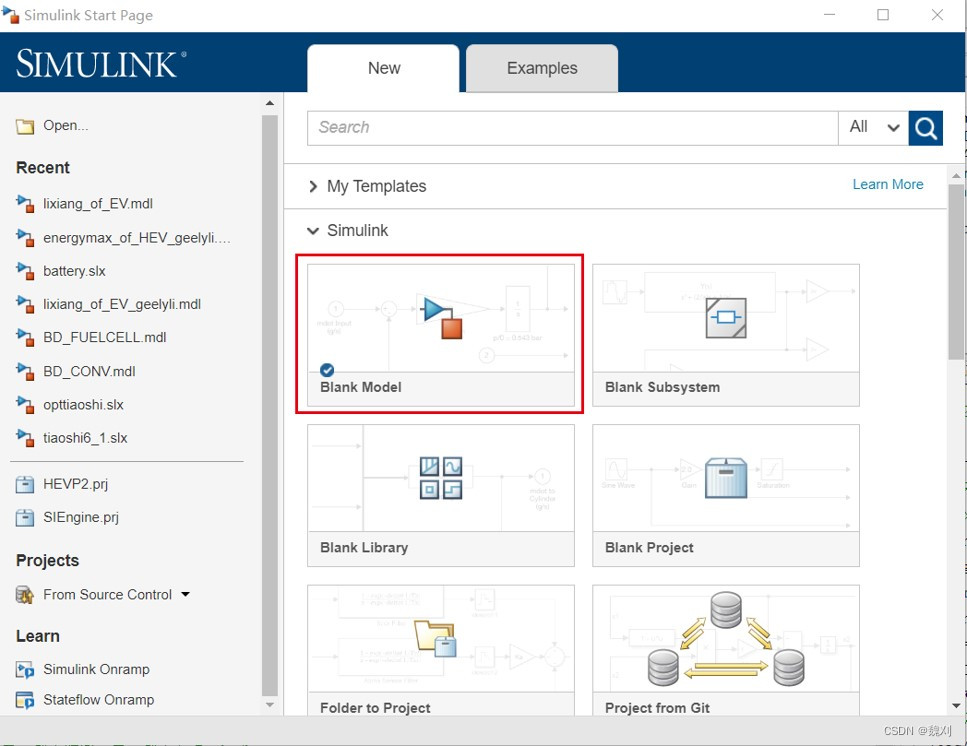
Task: Open recent project HEVP2.prj
Action: (x=75, y=484)
